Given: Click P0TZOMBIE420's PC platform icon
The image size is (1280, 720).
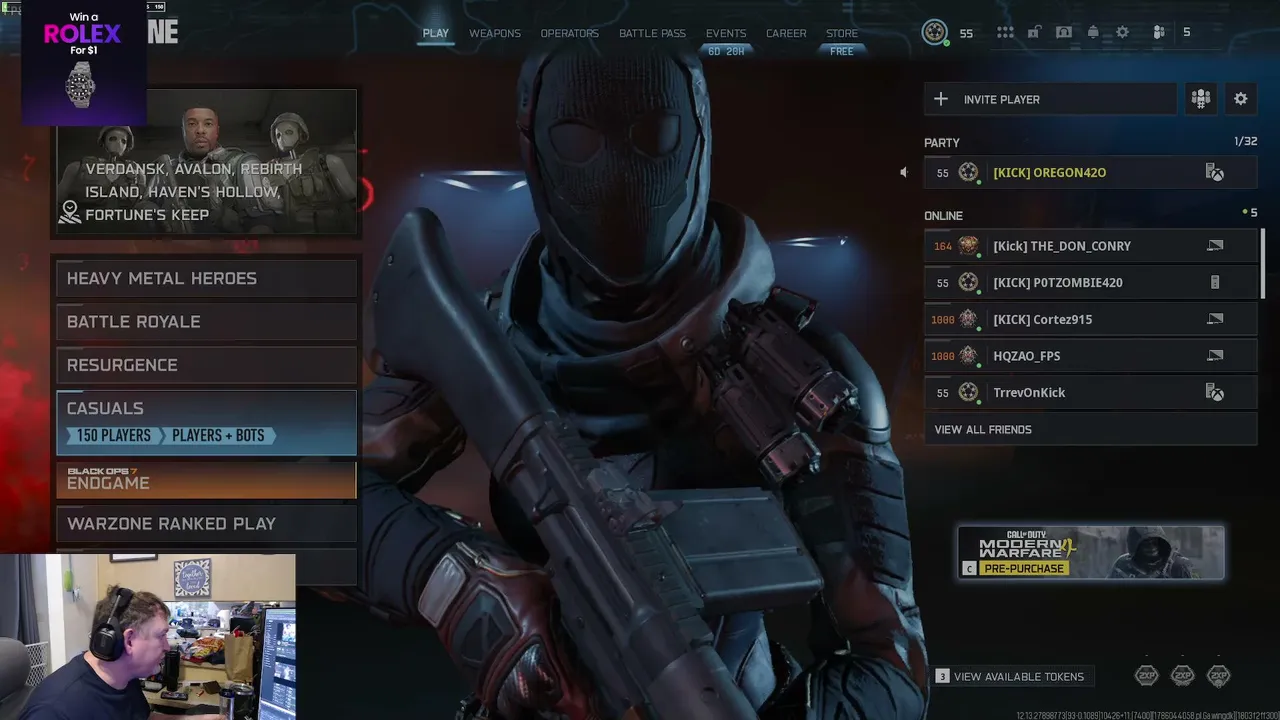Looking at the screenshot, I should (1215, 283).
